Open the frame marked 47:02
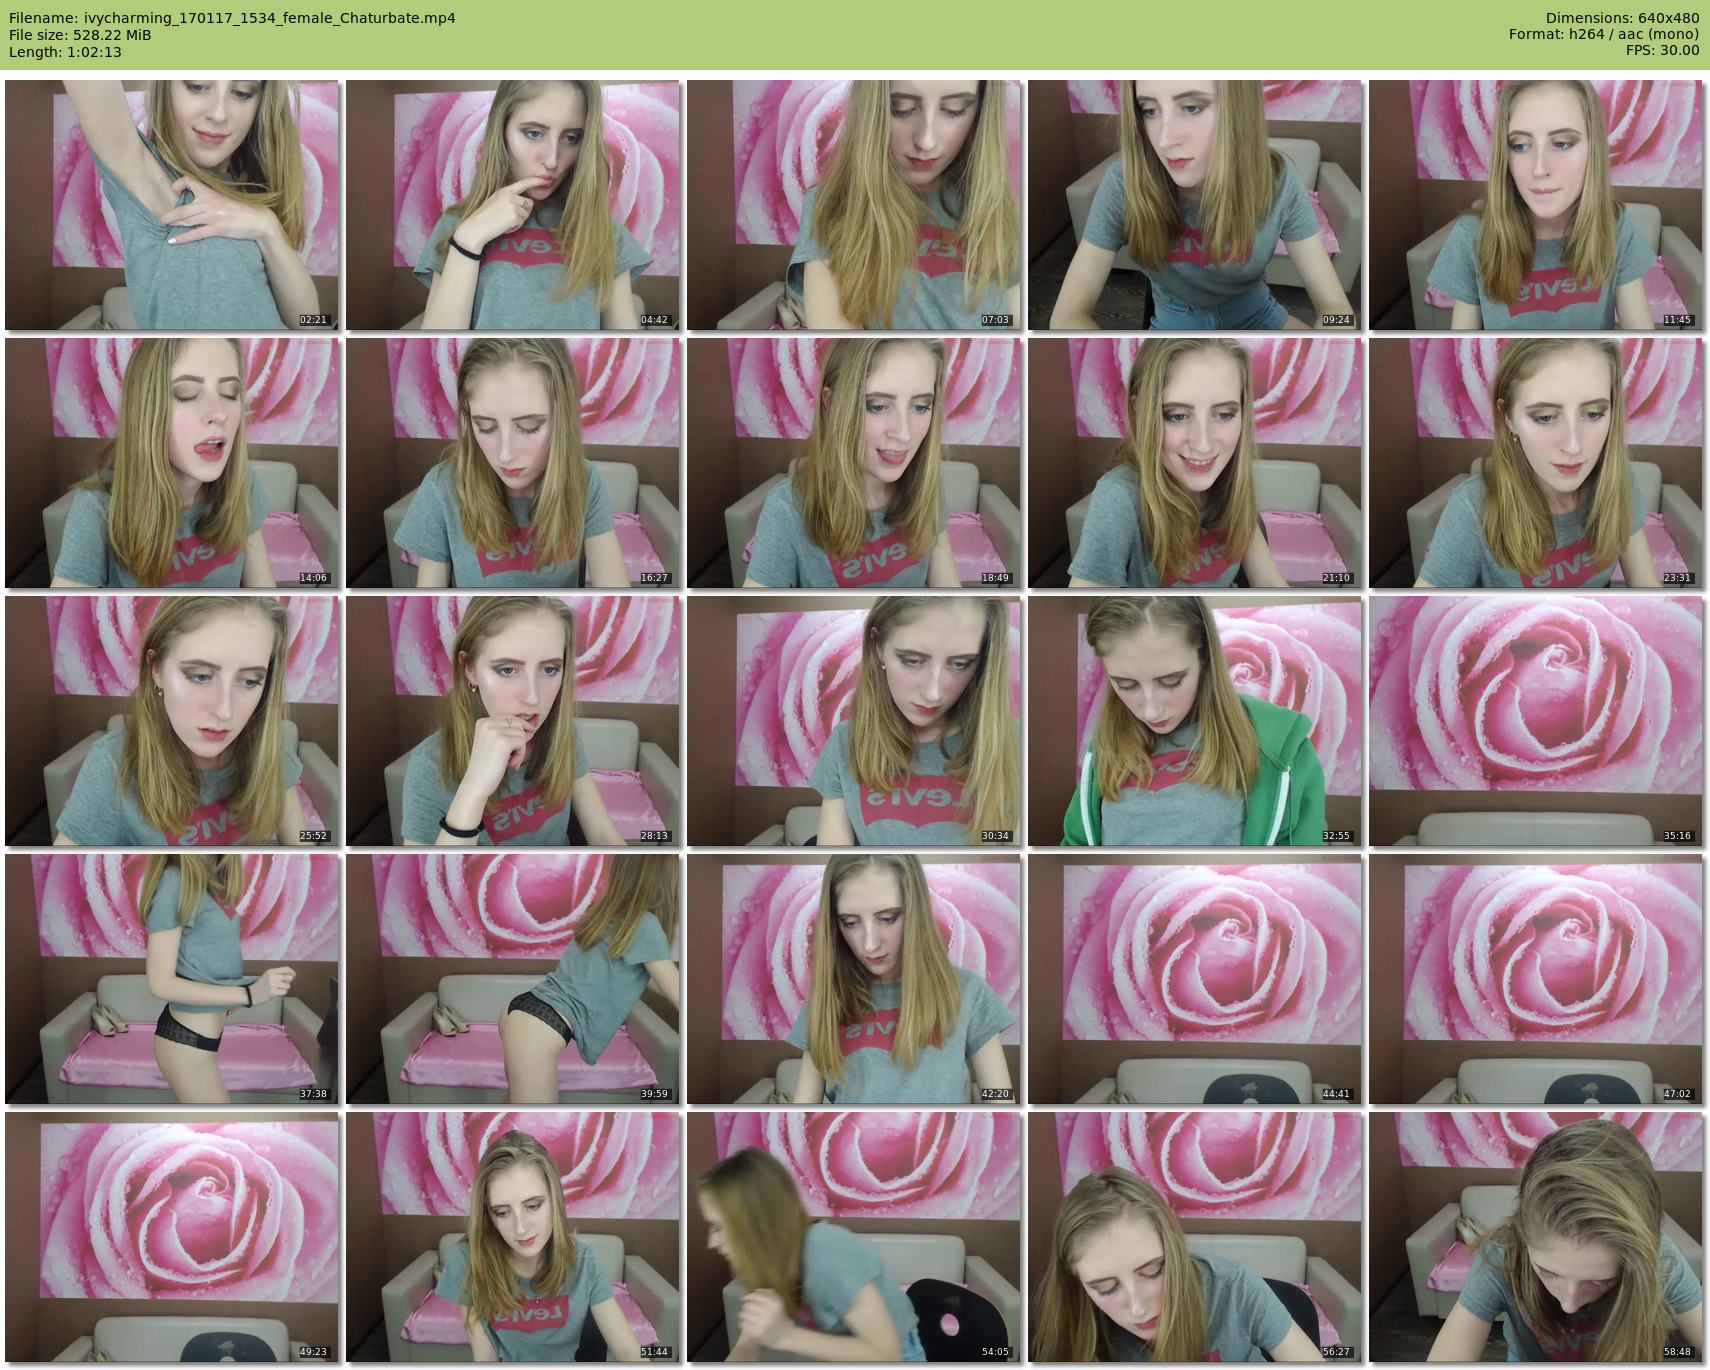Screen dimensions: 1710x1370 (1536, 979)
